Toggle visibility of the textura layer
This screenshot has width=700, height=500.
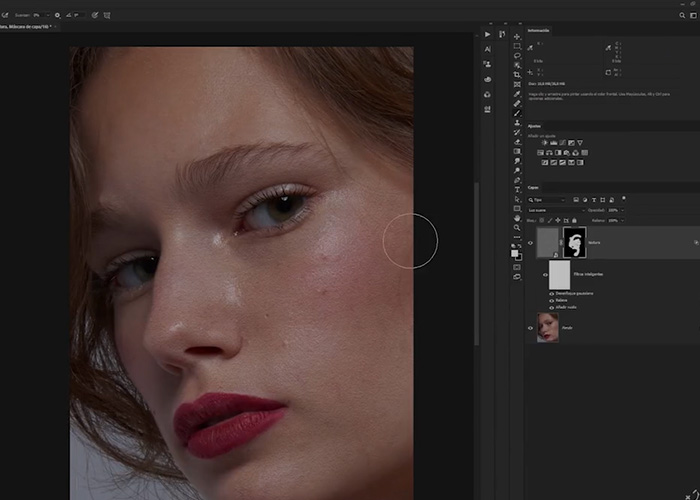(x=531, y=242)
